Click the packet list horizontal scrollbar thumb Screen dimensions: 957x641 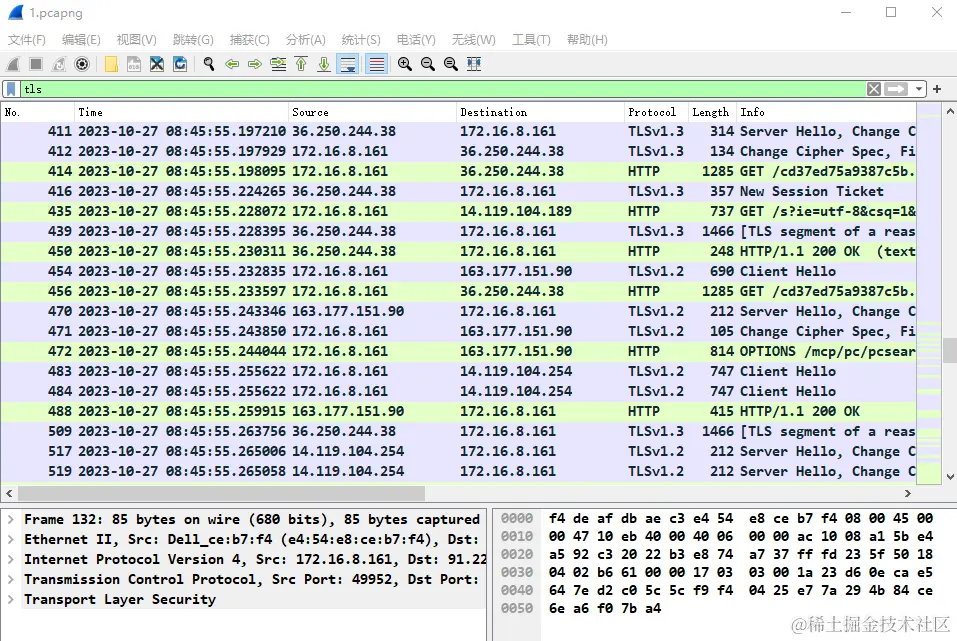point(222,493)
